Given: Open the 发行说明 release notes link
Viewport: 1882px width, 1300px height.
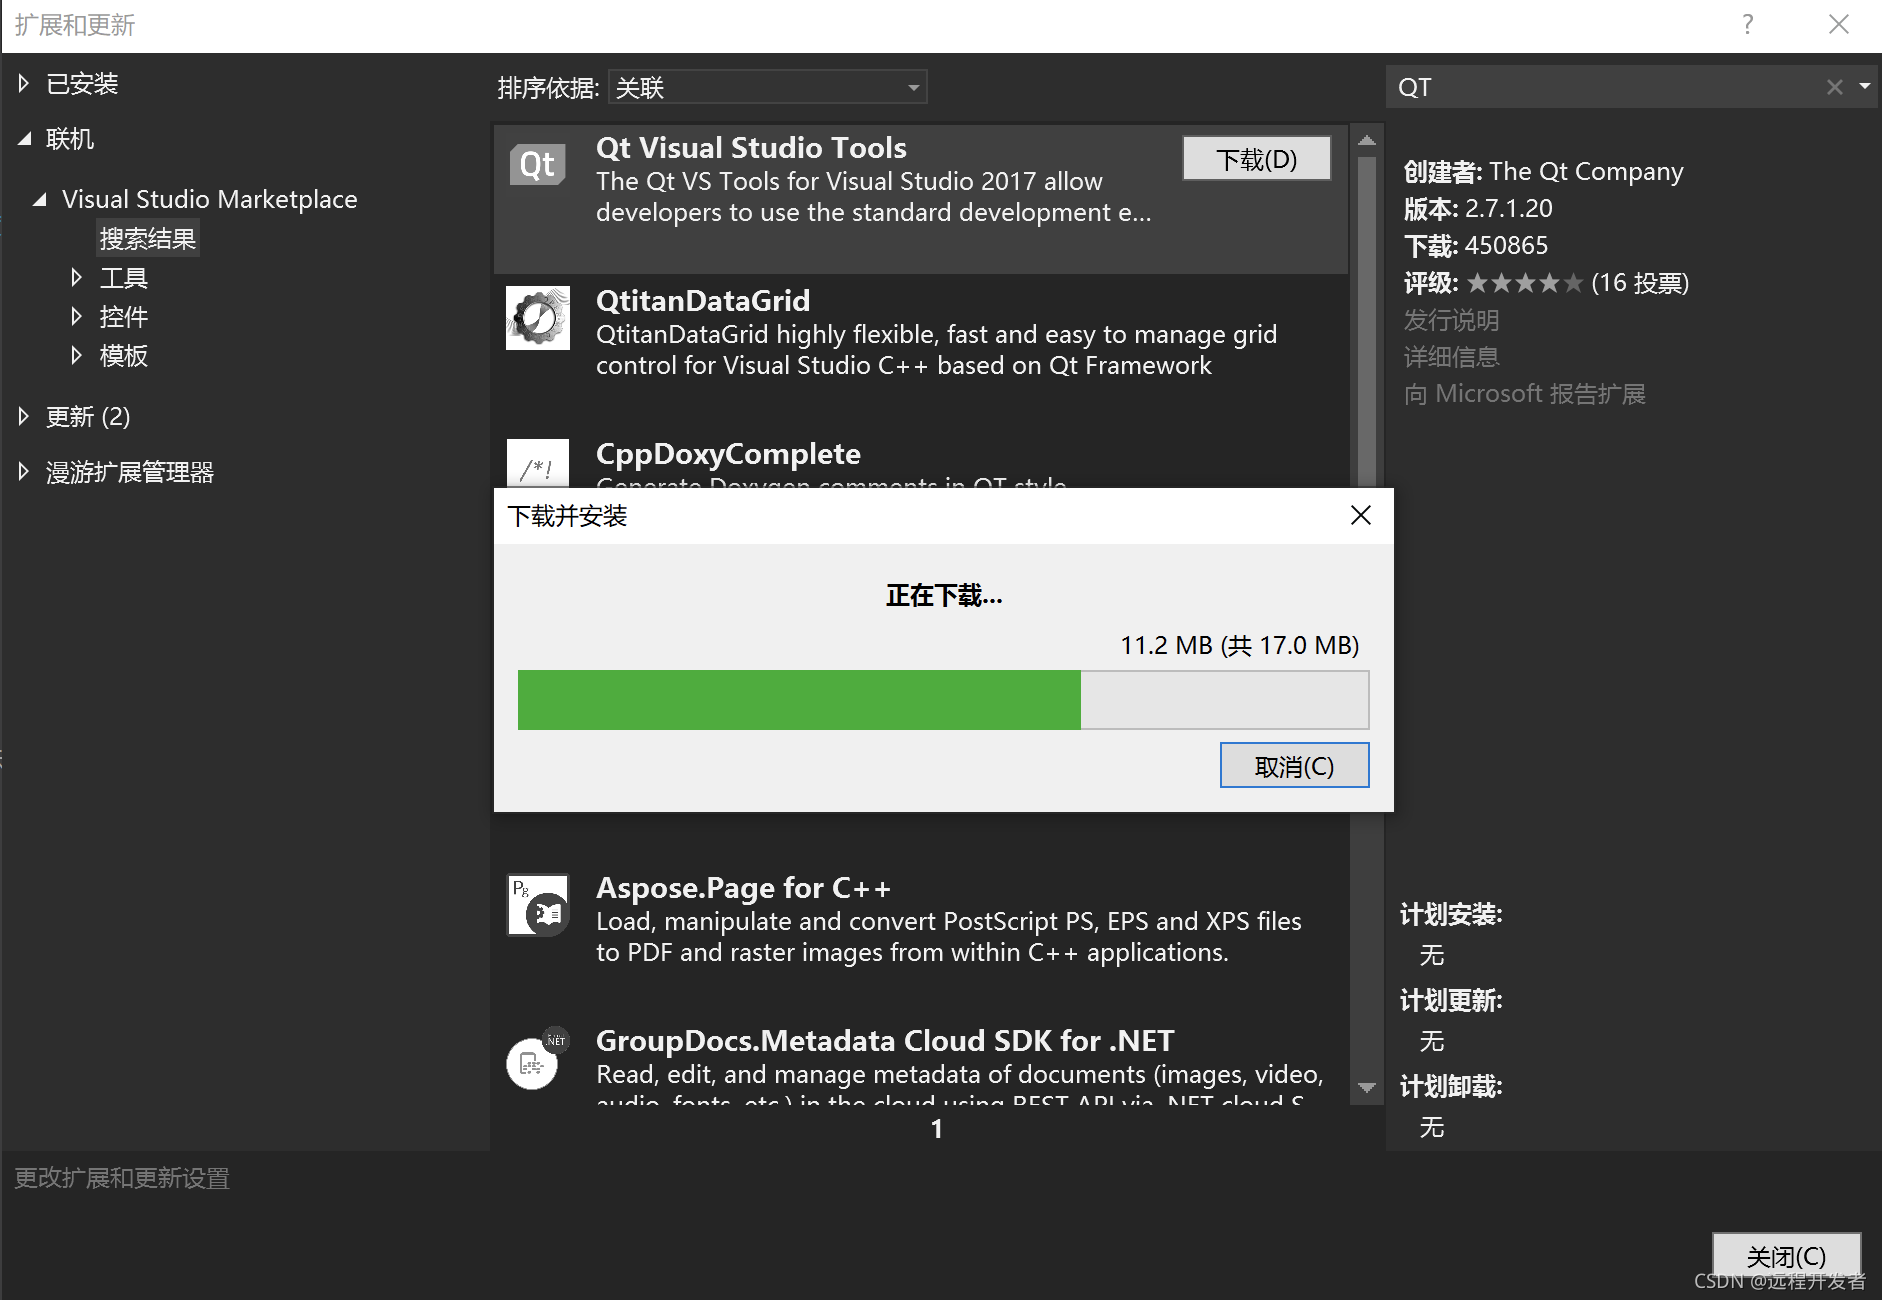Looking at the screenshot, I should pos(1451,320).
